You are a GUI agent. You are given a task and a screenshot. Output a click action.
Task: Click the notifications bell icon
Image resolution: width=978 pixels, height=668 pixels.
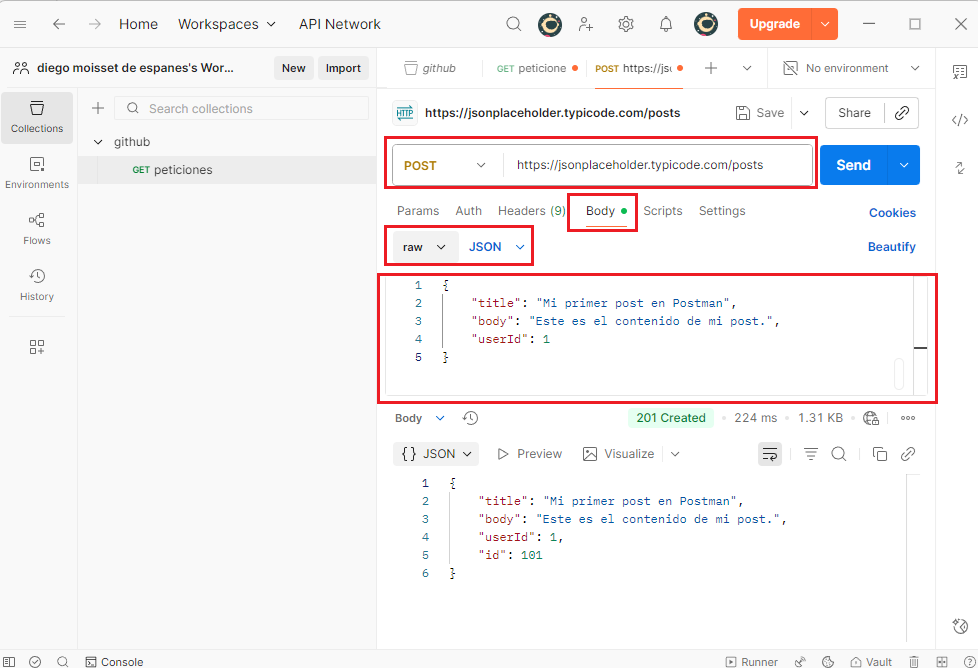pyautogui.click(x=666, y=24)
